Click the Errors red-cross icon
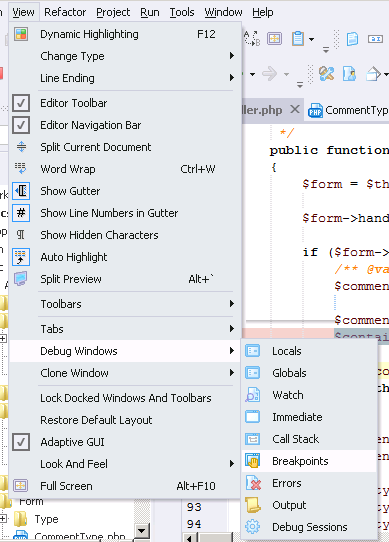 (253, 483)
